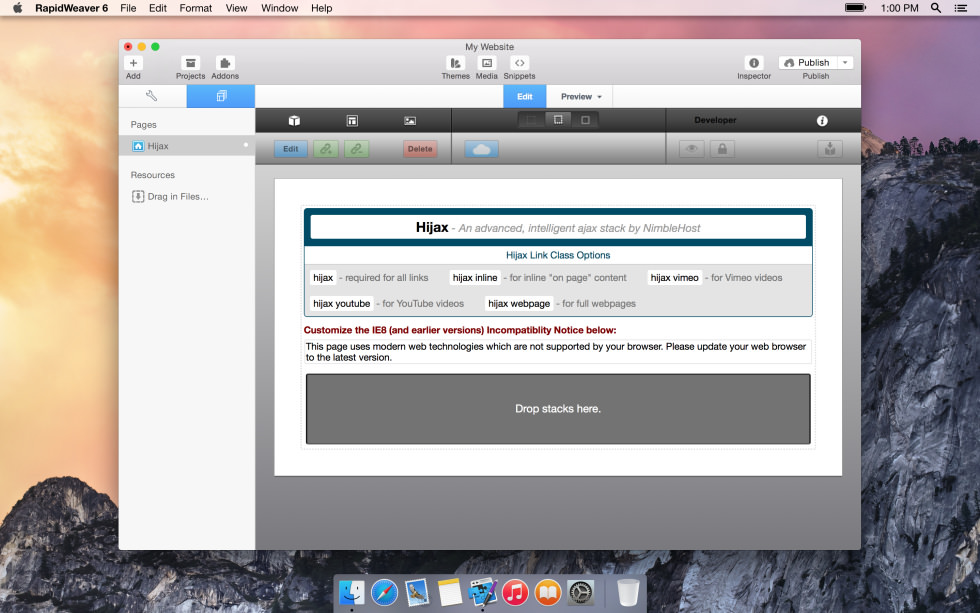Viewport: 980px width, 613px height.
Task: Open Spotlight search icon
Action: coord(936,8)
